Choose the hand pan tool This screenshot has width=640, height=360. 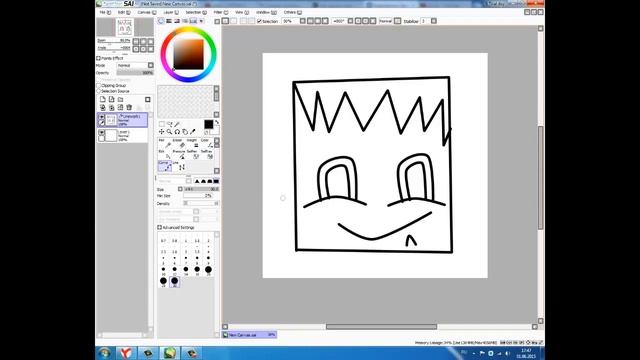tap(185, 131)
